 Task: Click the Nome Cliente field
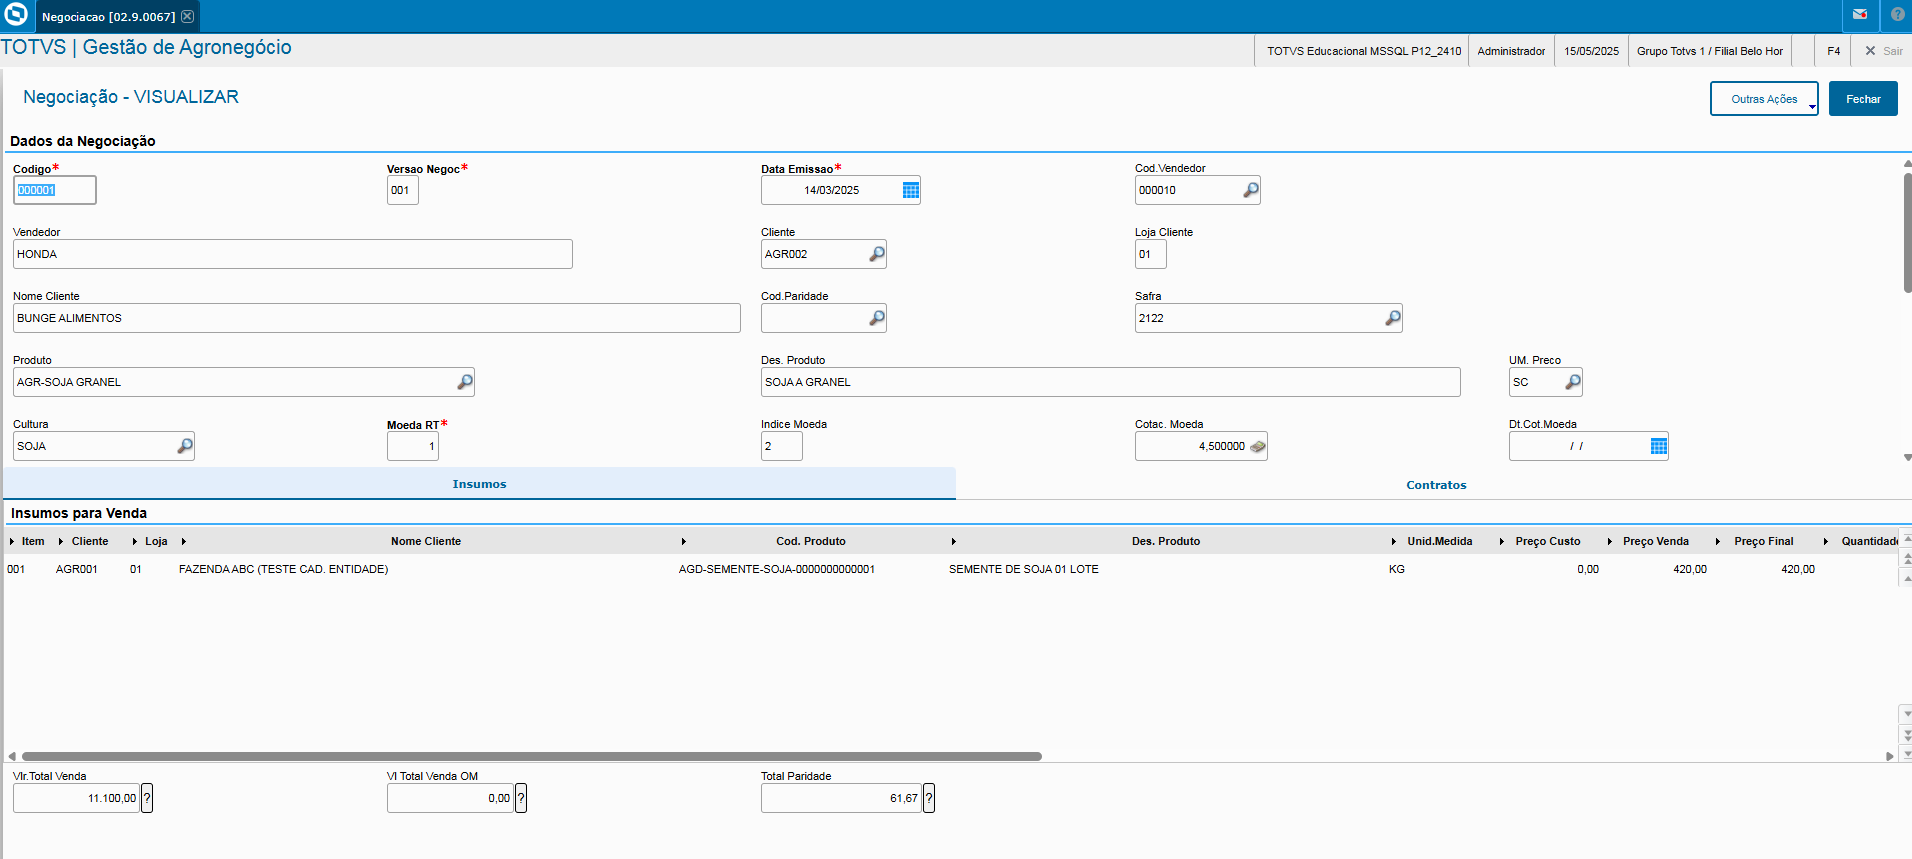point(377,318)
